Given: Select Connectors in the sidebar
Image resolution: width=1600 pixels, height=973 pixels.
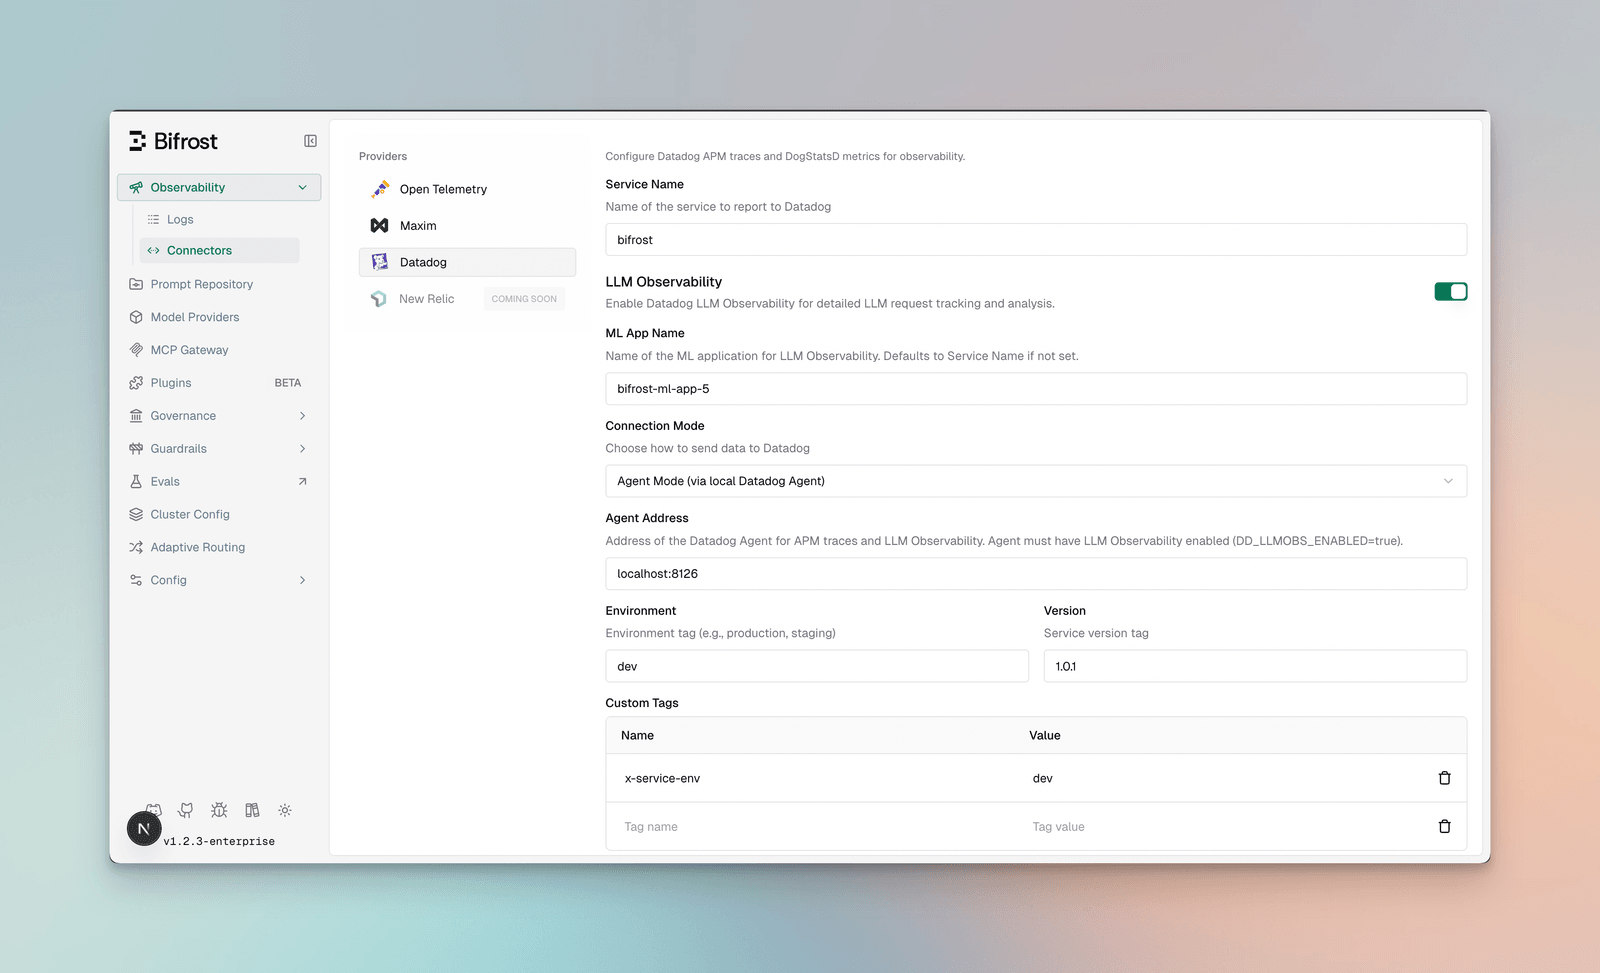Looking at the screenshot, I should click(219, 250).
